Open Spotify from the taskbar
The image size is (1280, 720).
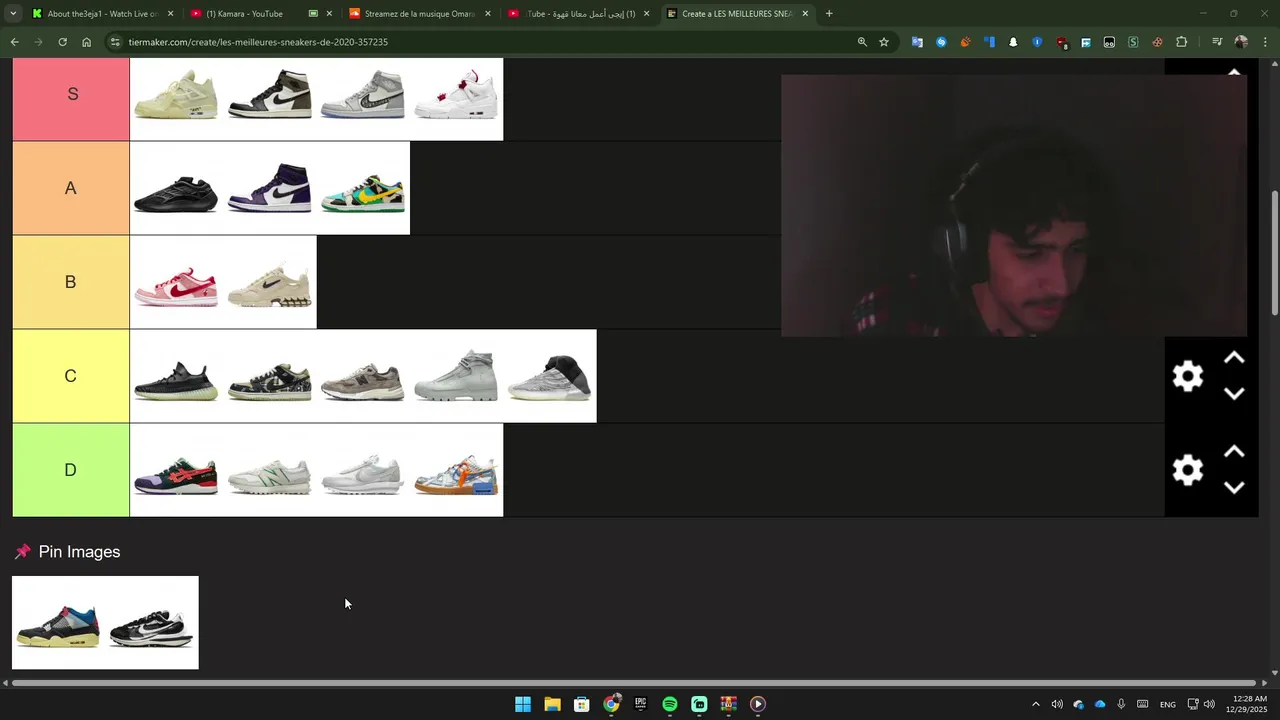tap(670, 704)
